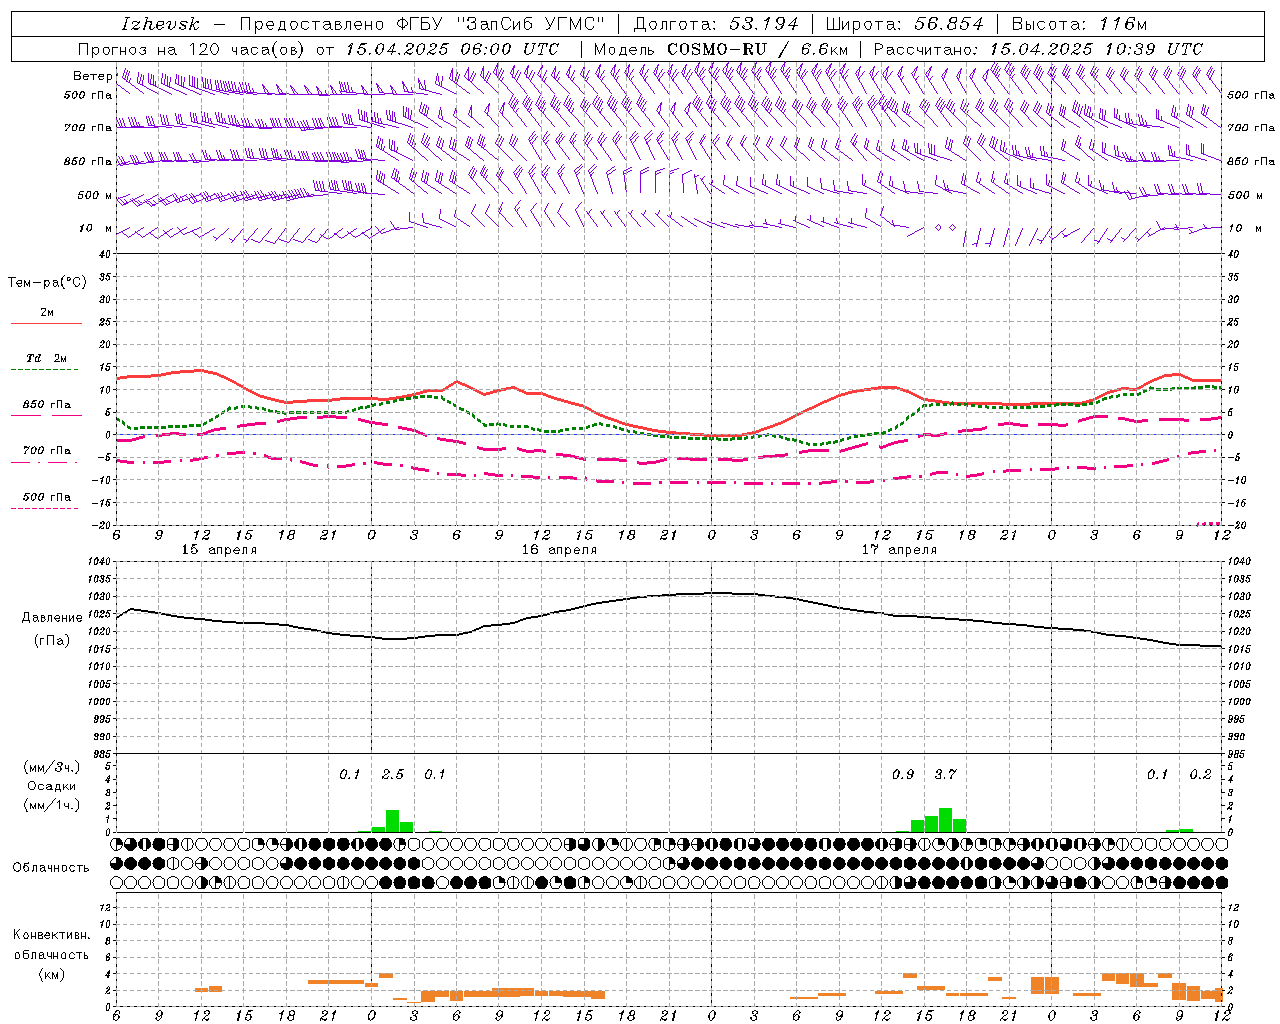The width and height of the screenshot is (1280, 1024).
Task: Click the '17 апреля' date label
Action: (899, 550)
